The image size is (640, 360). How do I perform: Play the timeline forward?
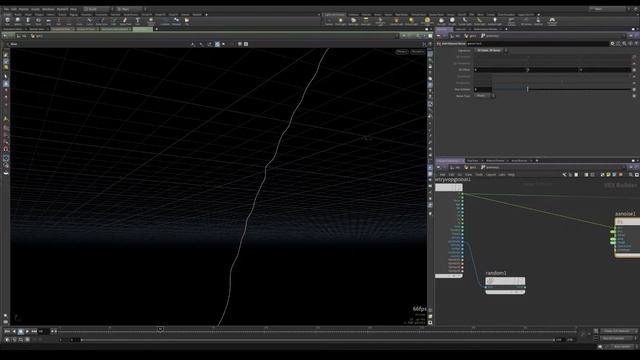click(27, 331)
